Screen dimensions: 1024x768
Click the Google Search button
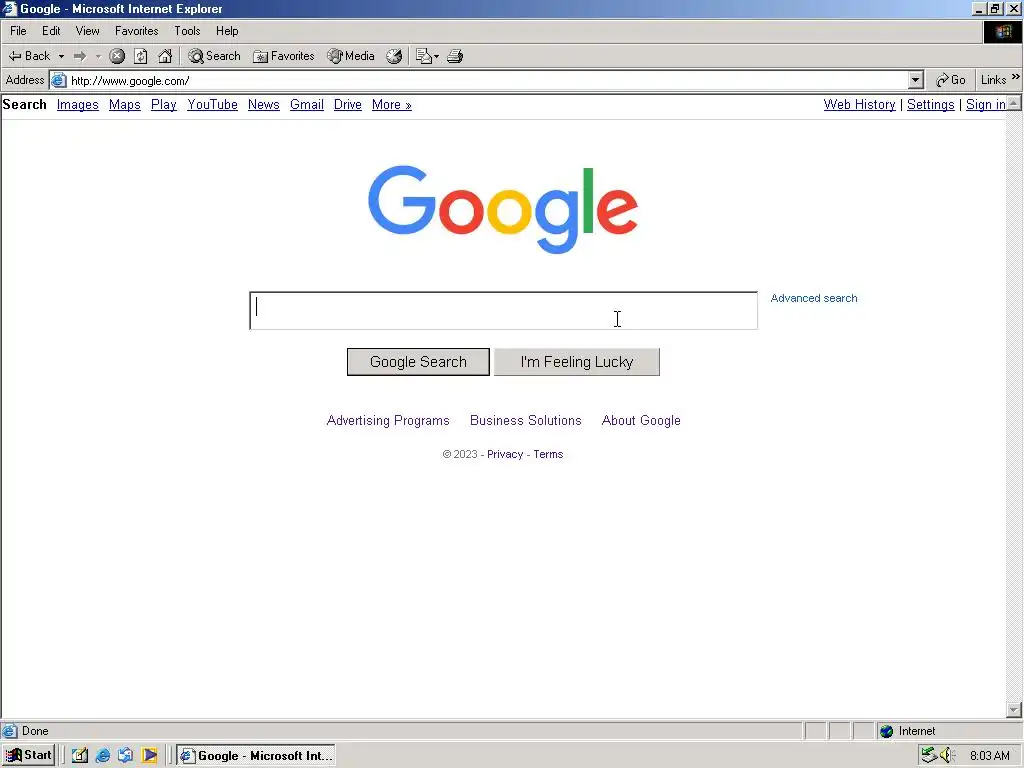tap(418, 362)
